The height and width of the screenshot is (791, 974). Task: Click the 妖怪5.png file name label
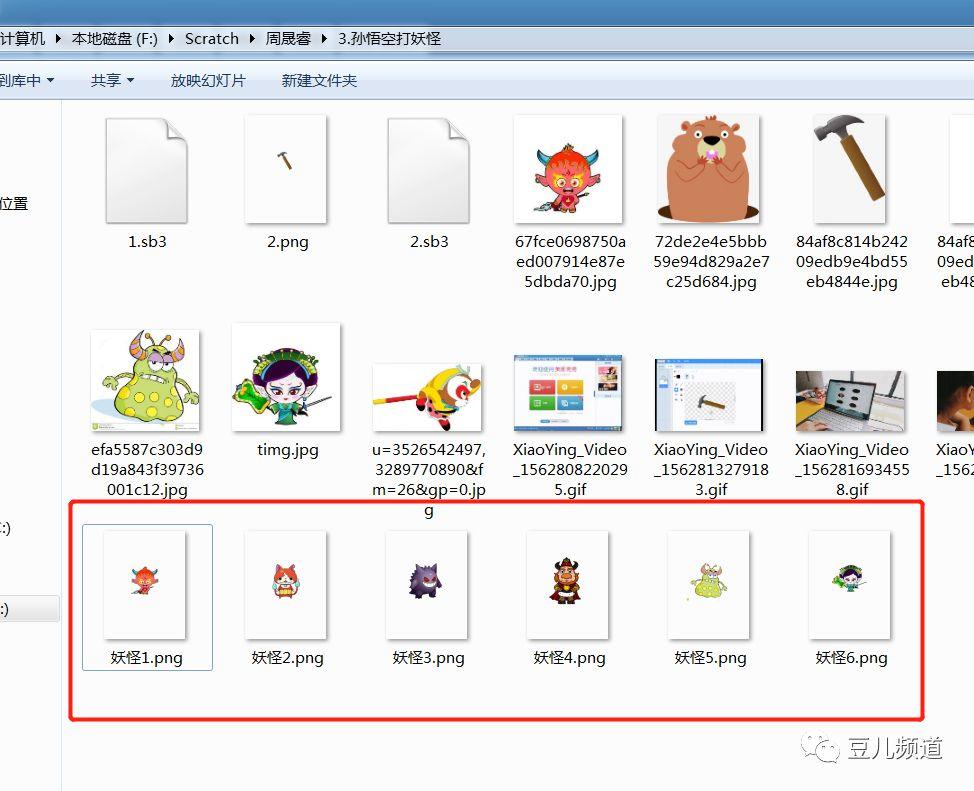pyautogui.click(x=711, y=657)
